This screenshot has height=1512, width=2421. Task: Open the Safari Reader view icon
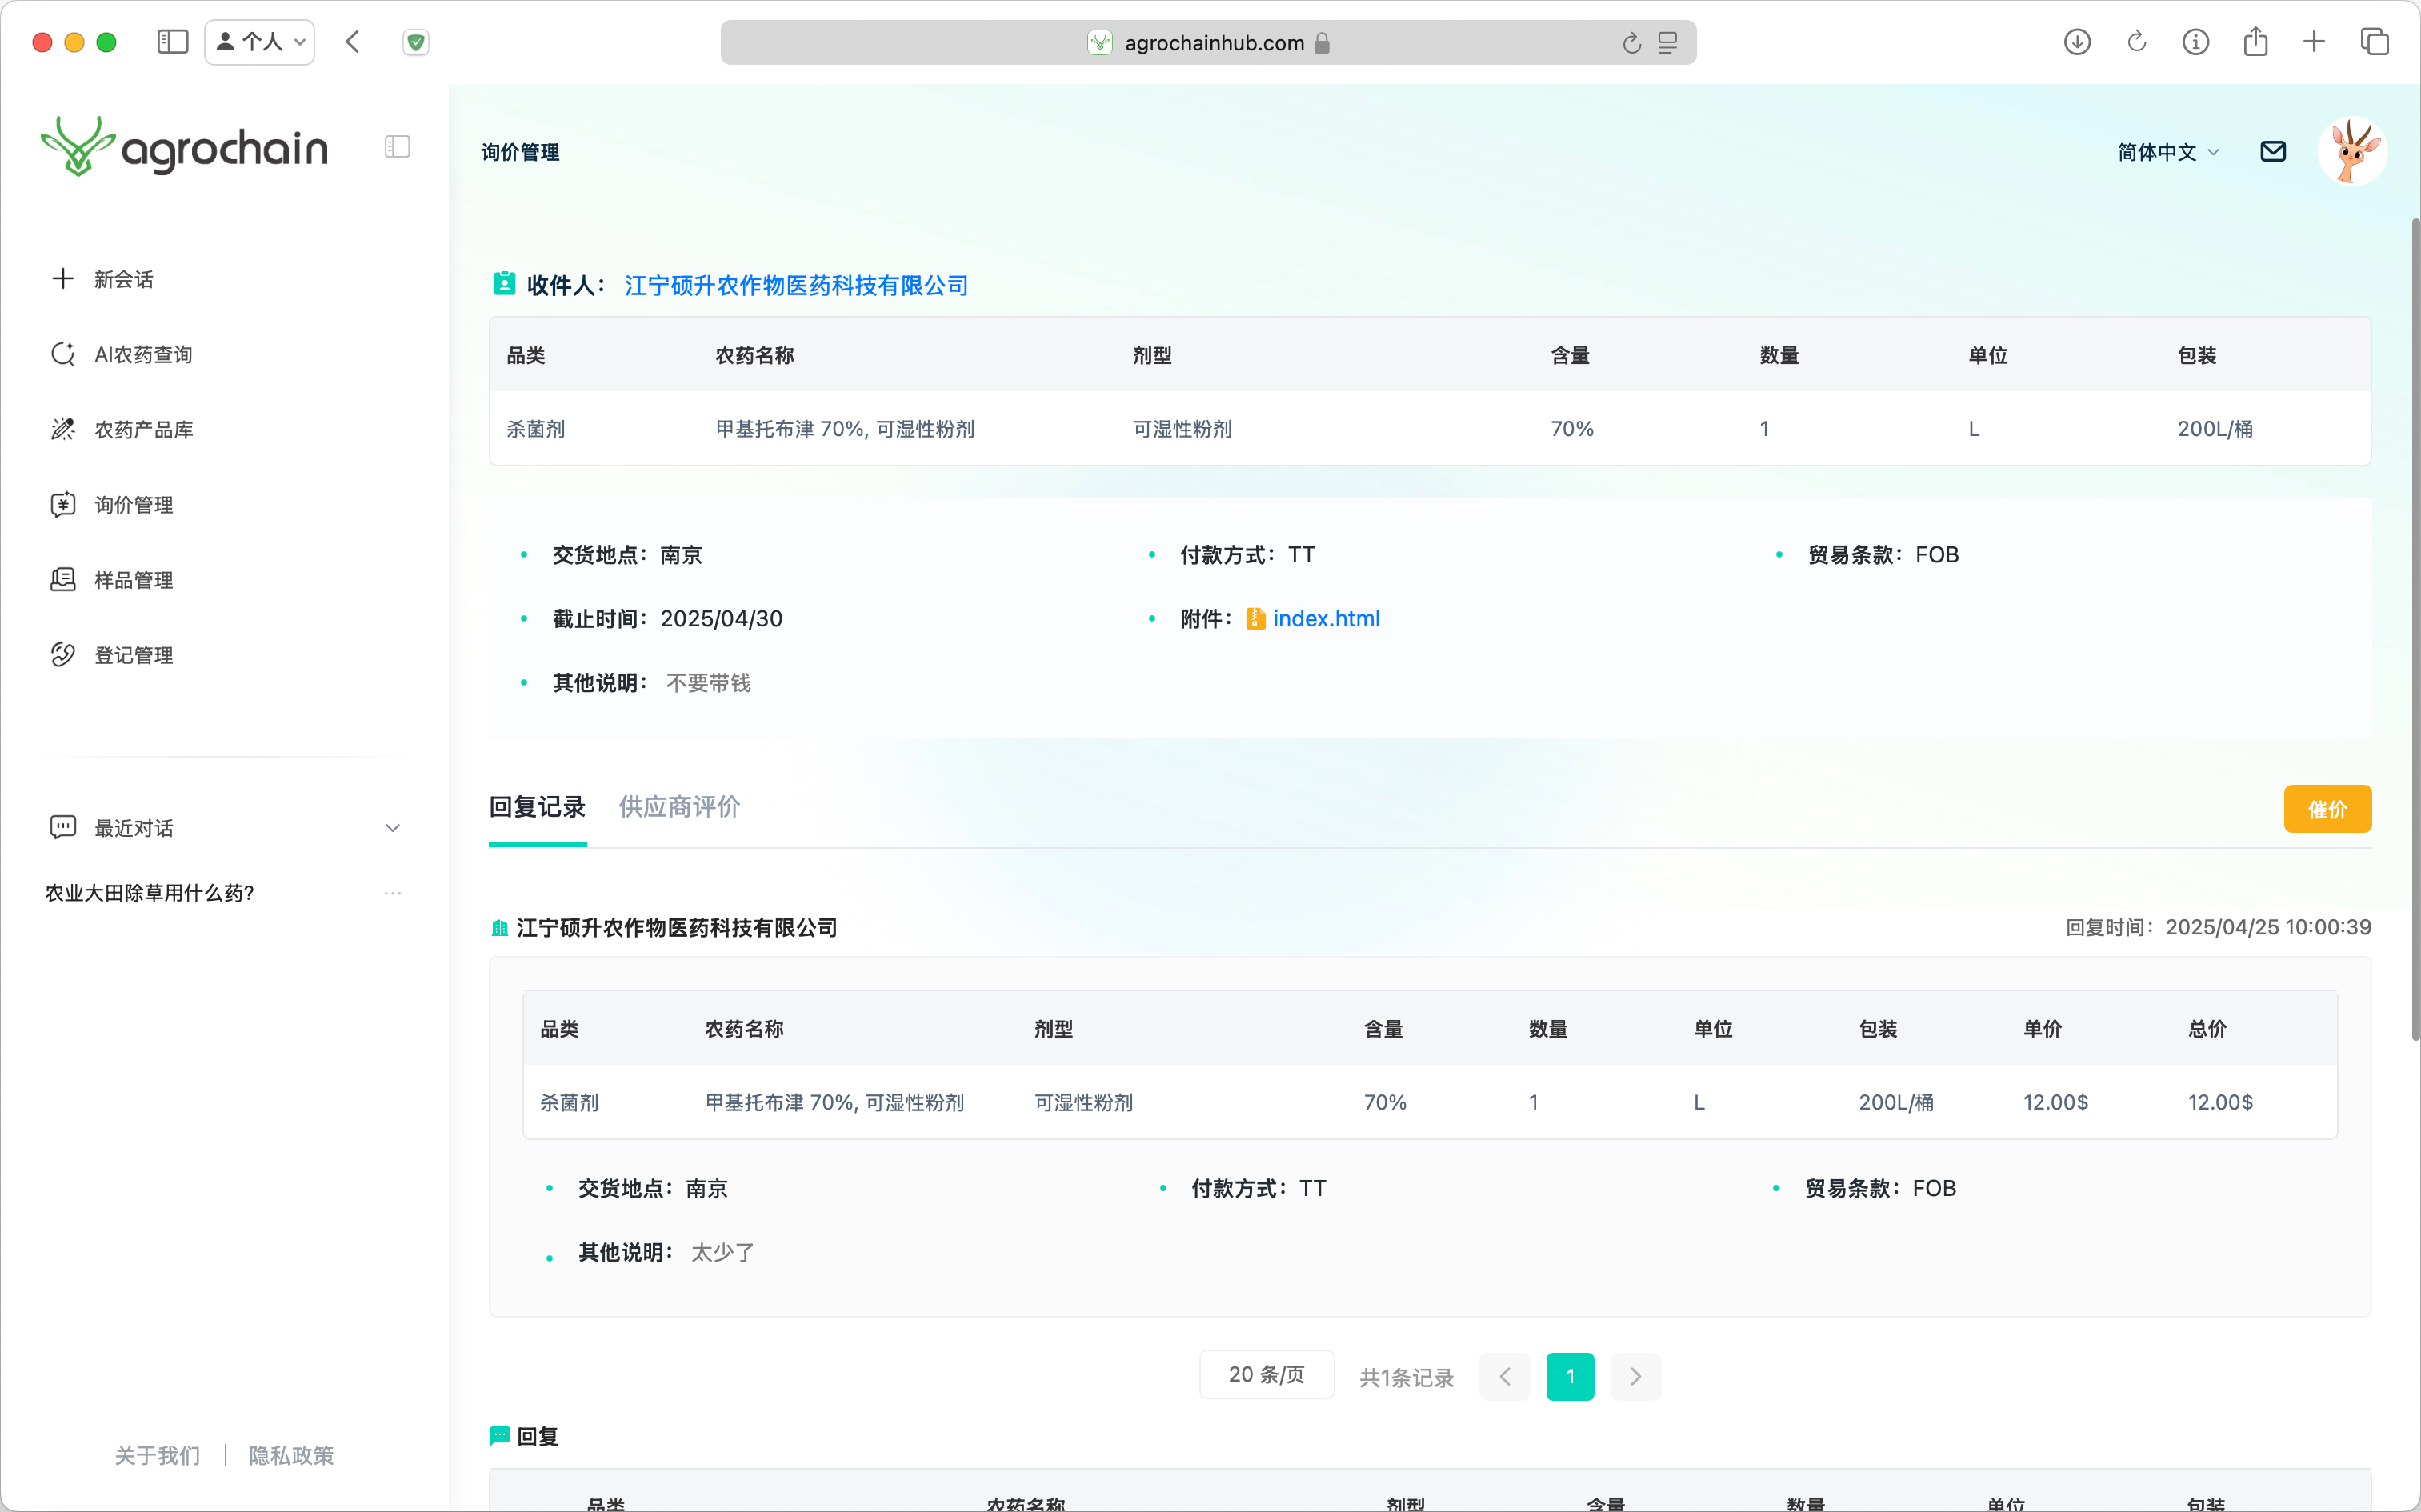point(1667,43)
